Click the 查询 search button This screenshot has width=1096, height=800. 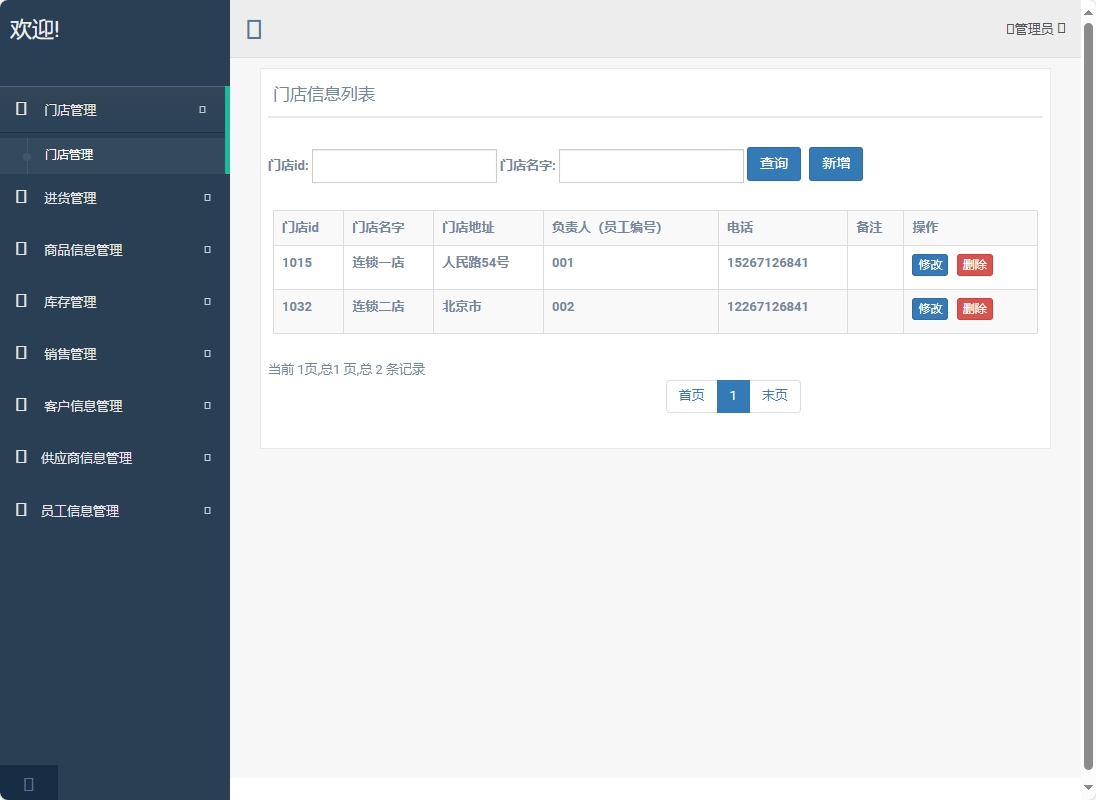click(774, 163)
